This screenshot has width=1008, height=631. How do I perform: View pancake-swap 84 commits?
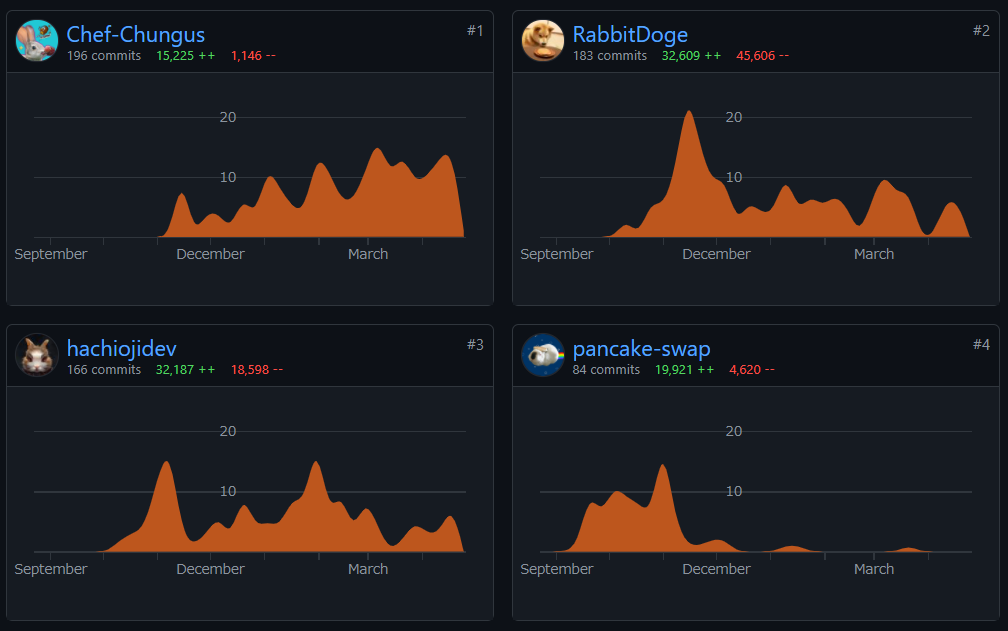pyautogui.click(x=606, y=369)
